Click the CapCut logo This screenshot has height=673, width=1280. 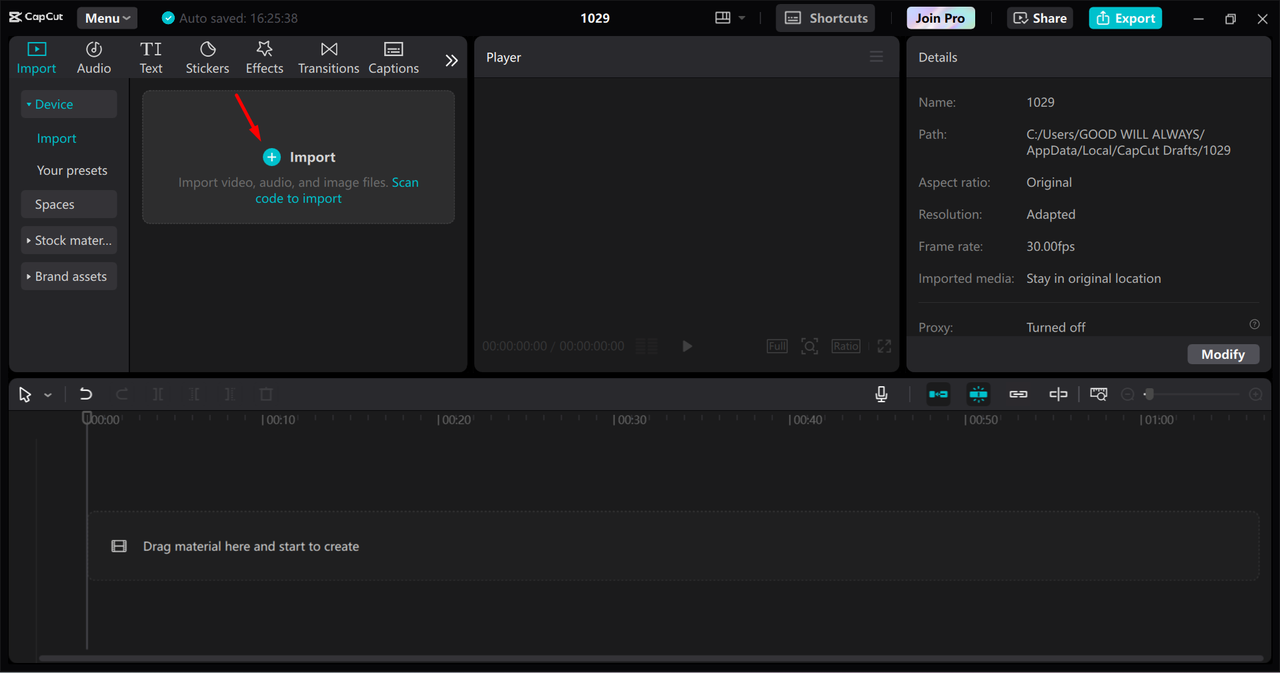(37, 18)
